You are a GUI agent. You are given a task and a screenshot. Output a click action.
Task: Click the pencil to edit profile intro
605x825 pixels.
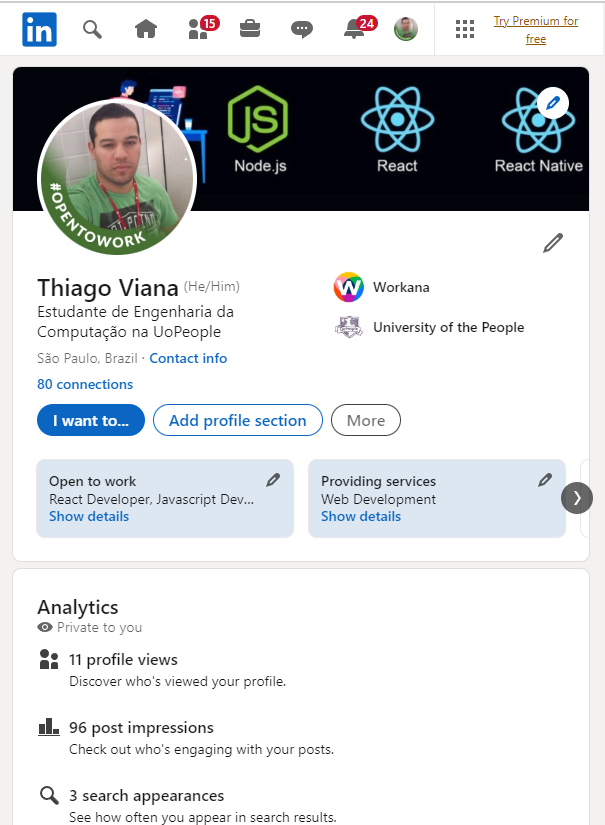[x=553, y=243]
